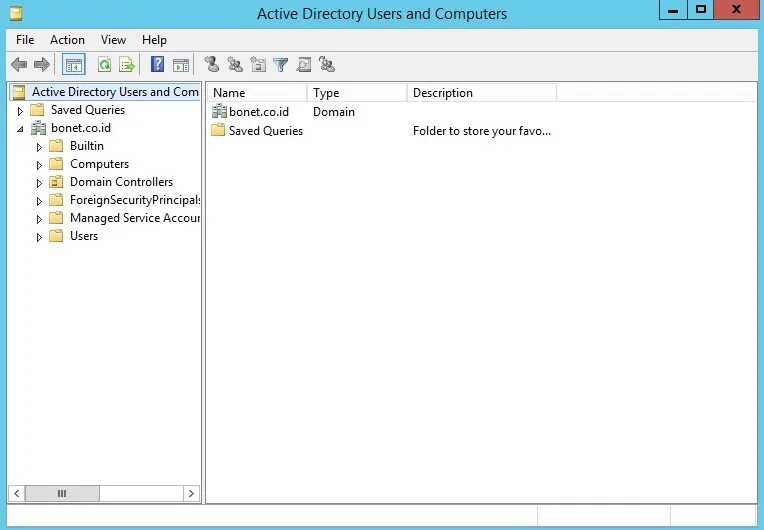Select Builtin container in tree
Screen dimensions: 764x530
87,146
